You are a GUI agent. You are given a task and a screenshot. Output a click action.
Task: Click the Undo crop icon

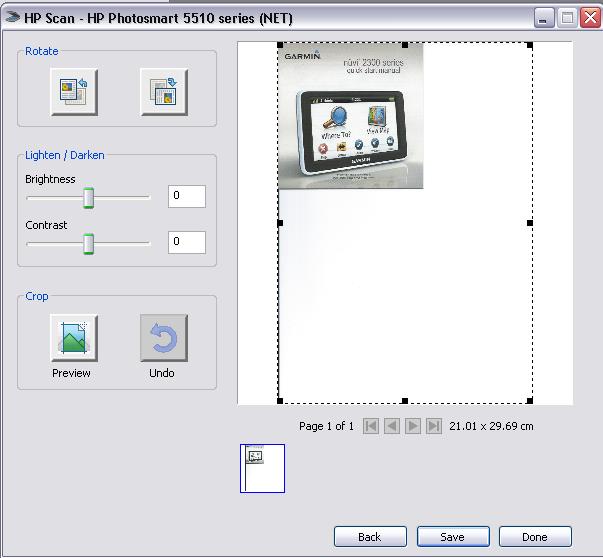click(x=163, y=339)
